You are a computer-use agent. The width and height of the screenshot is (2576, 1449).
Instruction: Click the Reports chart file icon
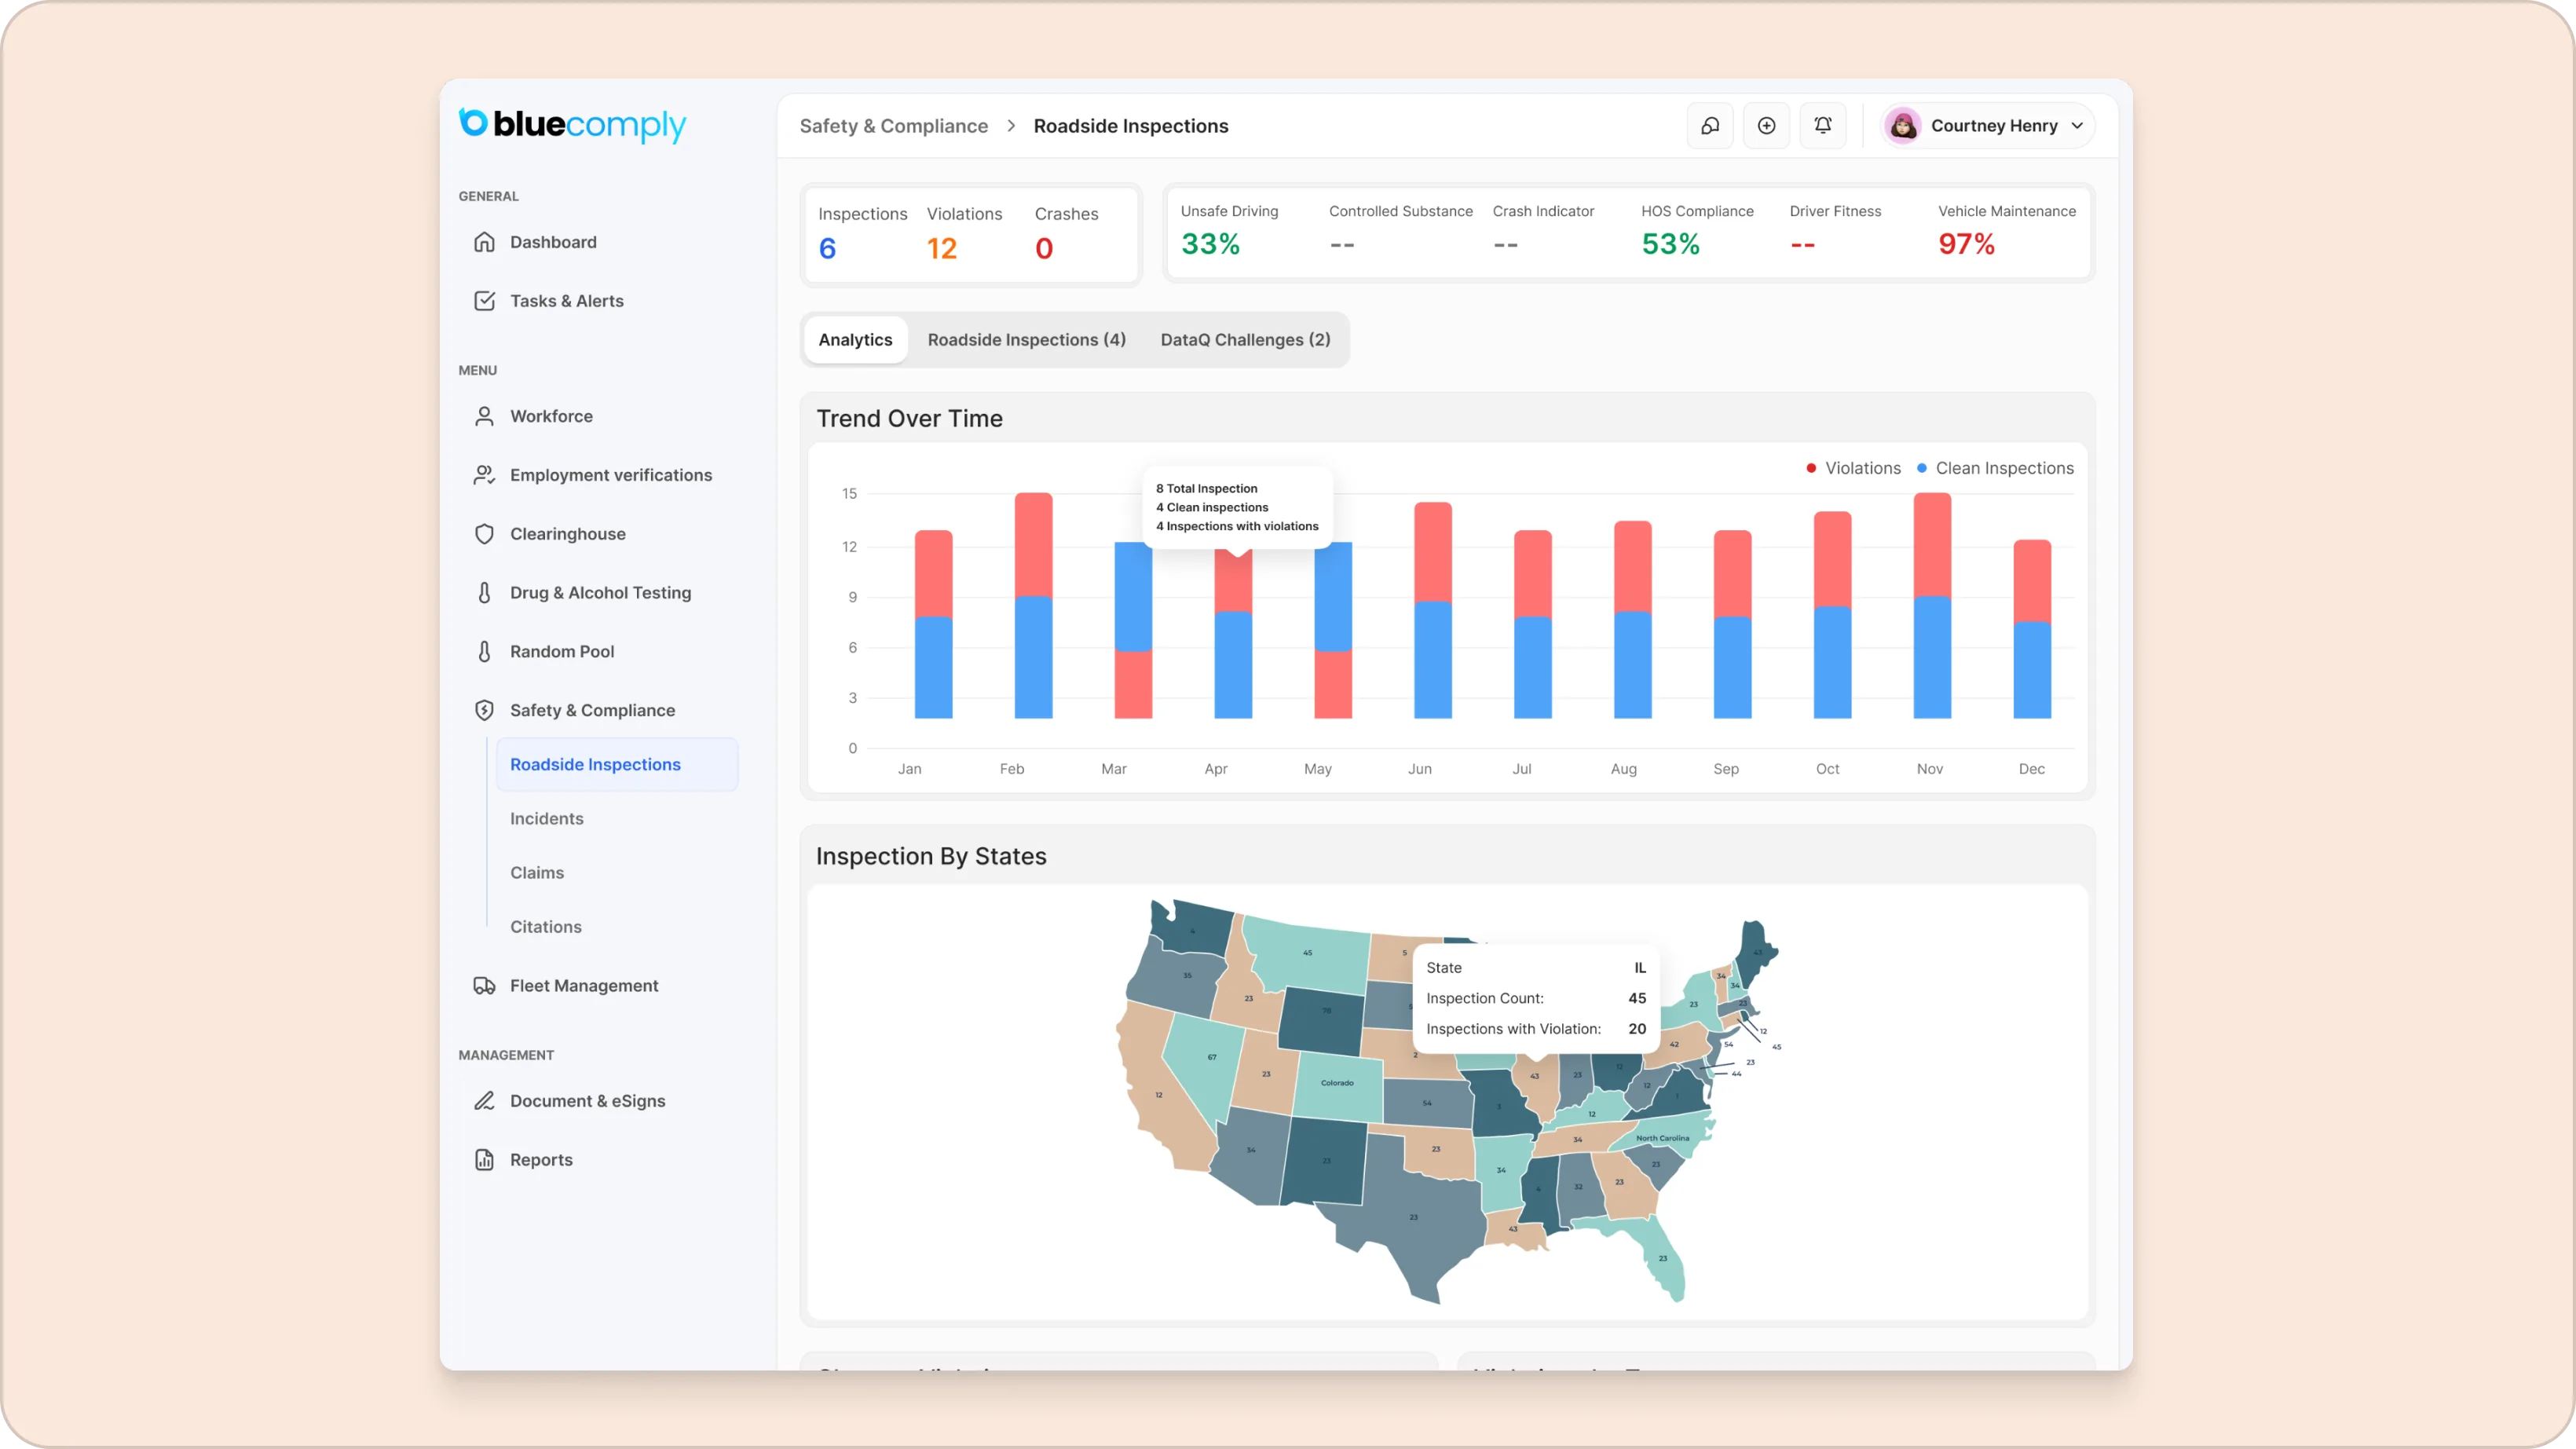click(484, 1160)
